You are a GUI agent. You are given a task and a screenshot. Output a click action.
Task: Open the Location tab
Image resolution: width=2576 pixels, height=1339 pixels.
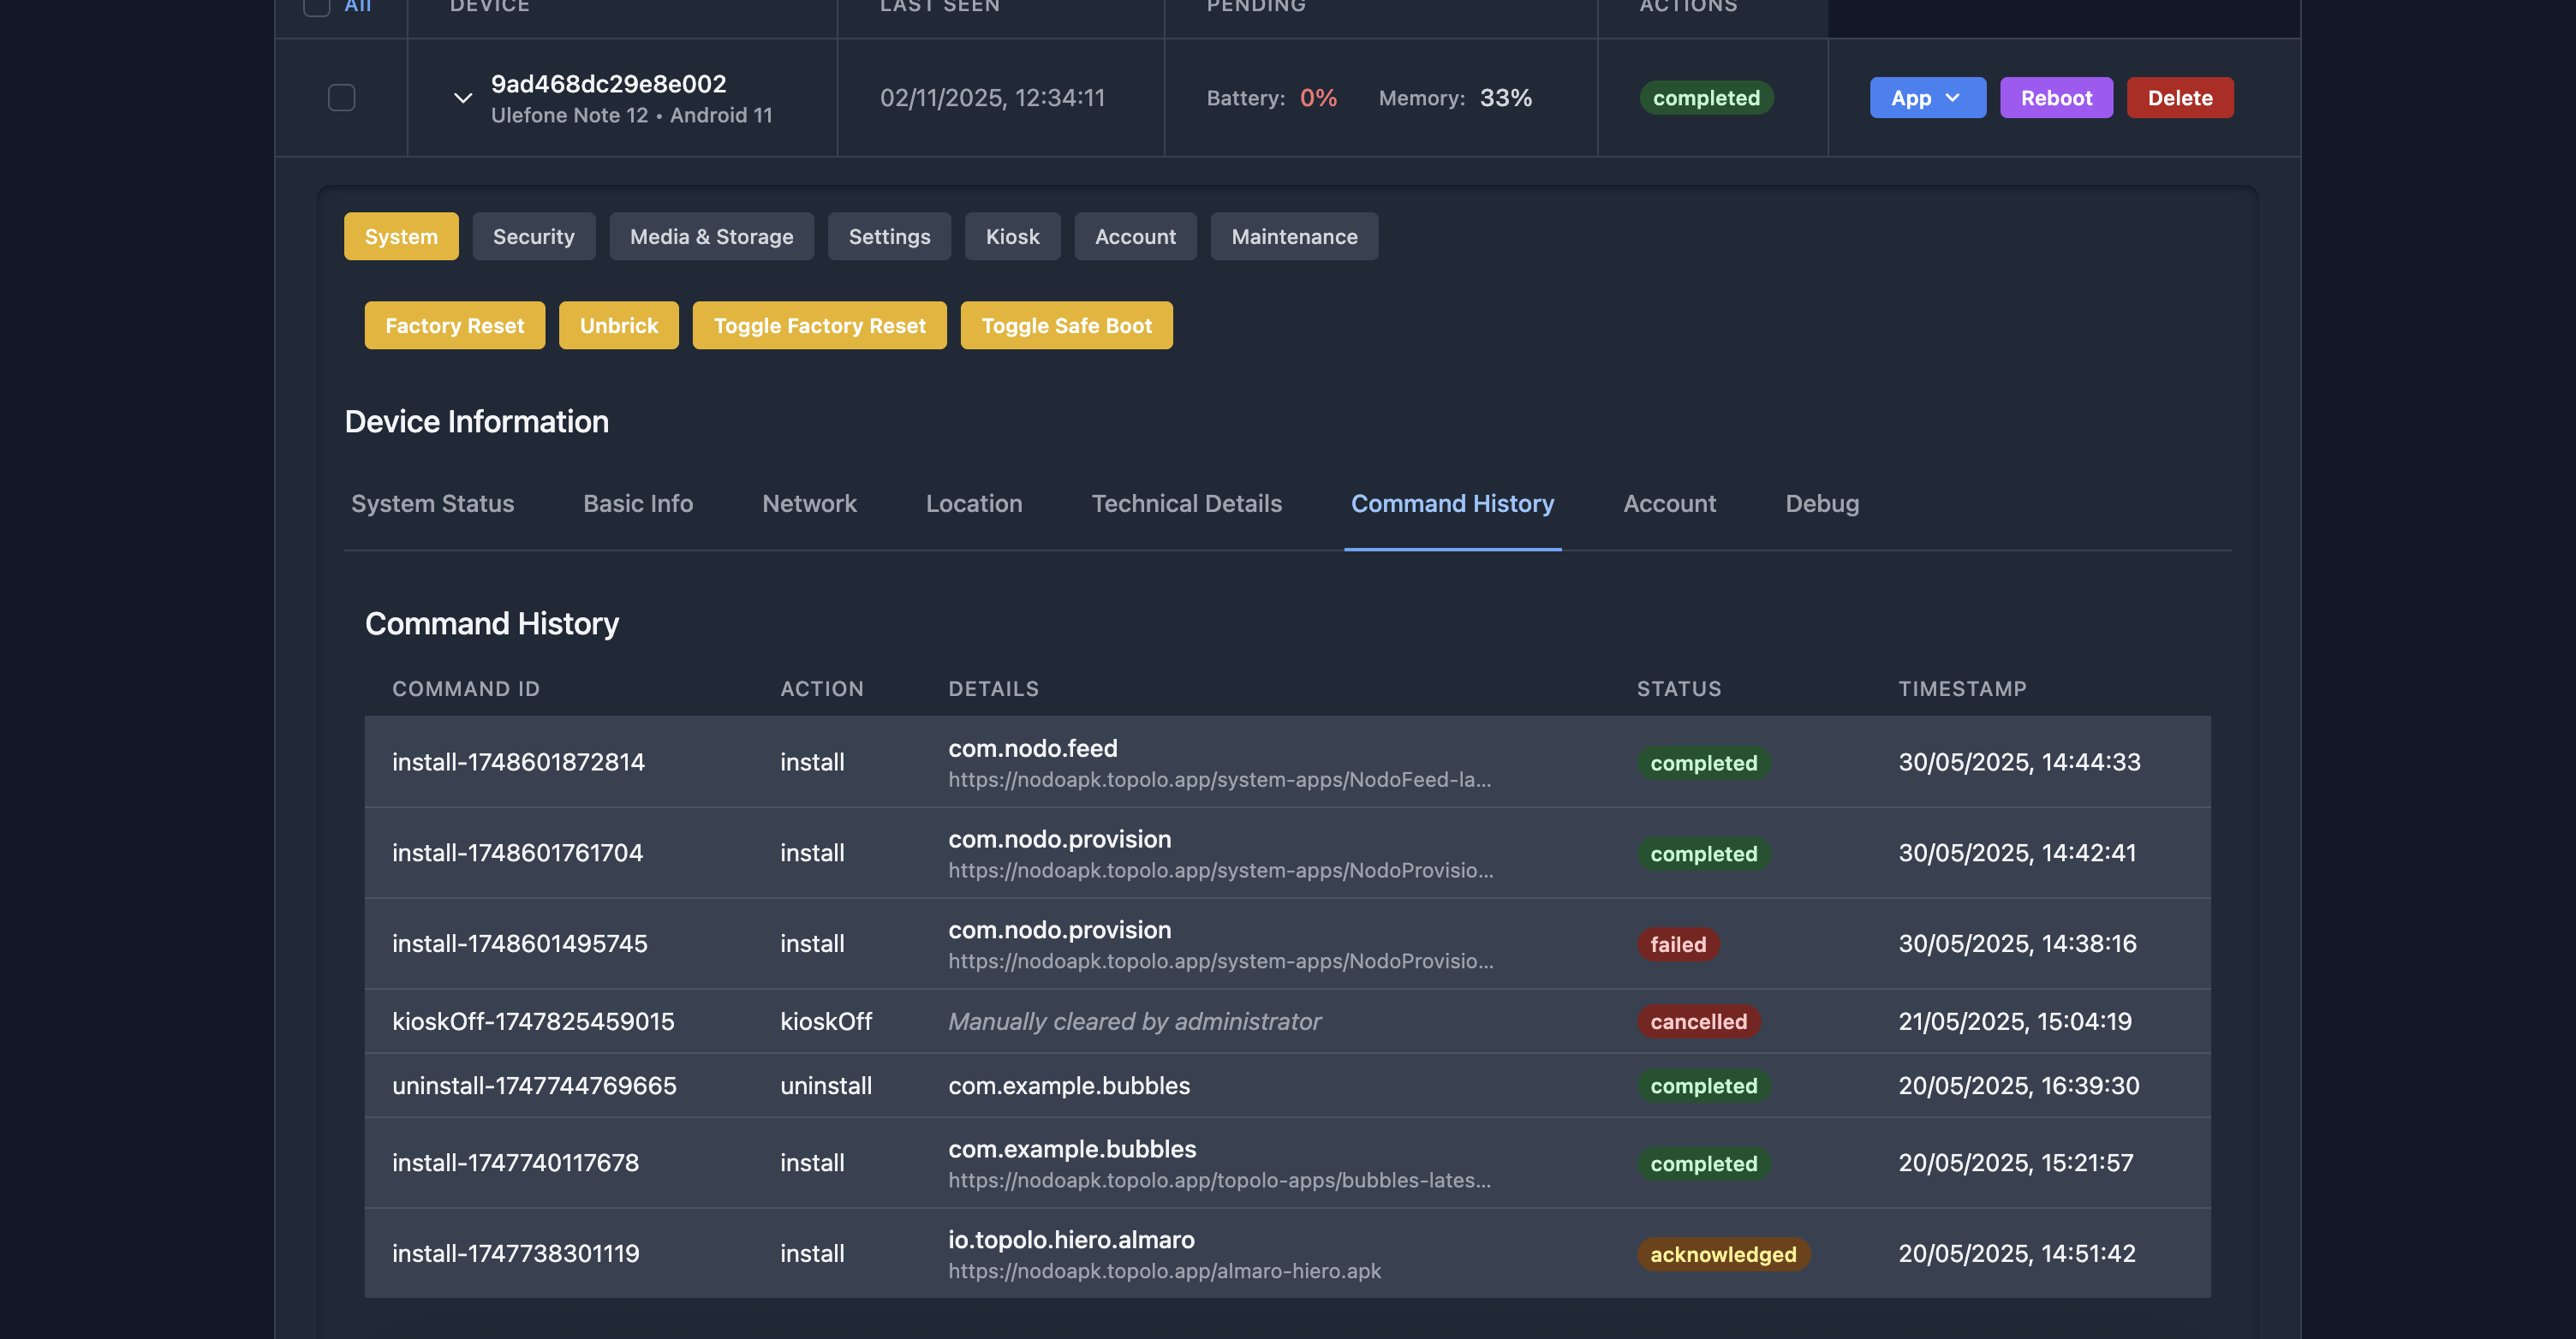973,503
